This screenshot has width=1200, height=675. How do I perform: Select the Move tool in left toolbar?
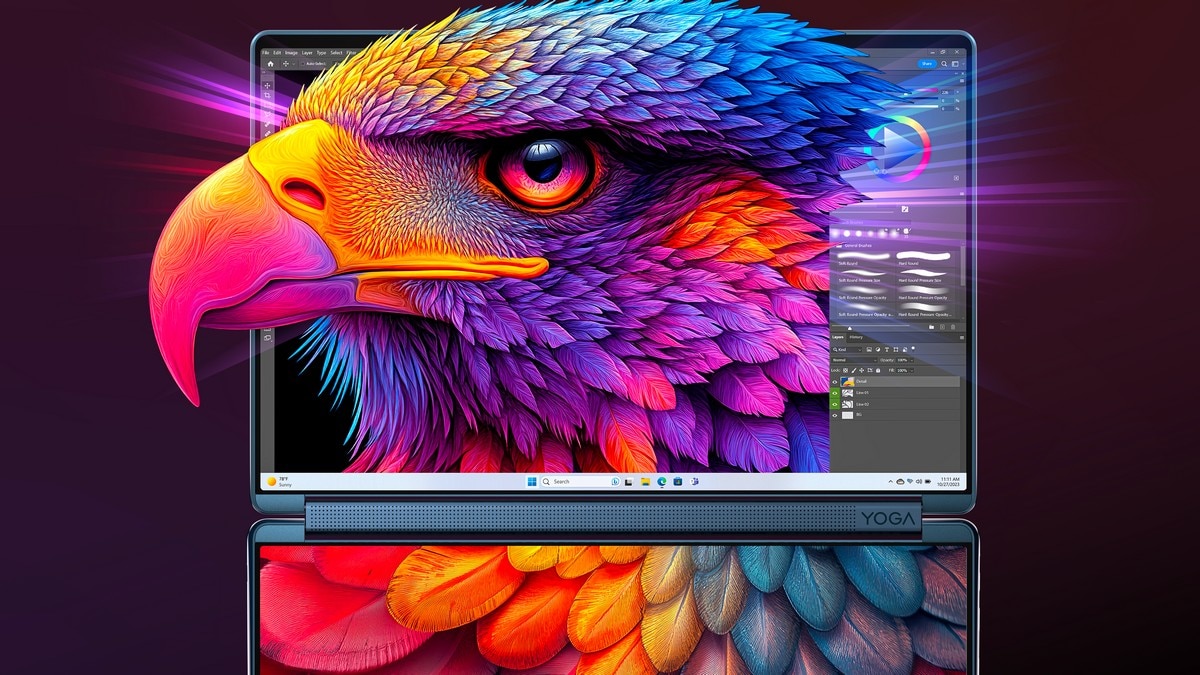[267, 86]
